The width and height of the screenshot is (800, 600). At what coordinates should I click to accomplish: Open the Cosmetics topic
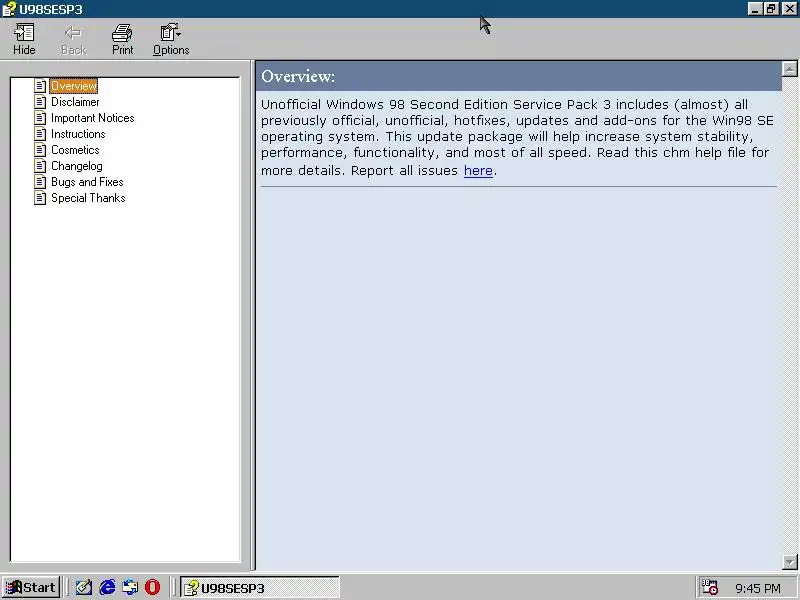pos(75,150)
